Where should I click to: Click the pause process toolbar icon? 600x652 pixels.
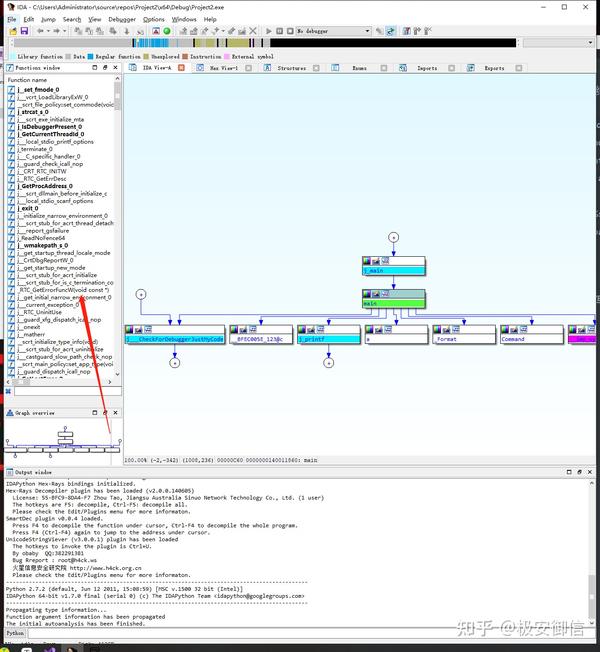(279, 31)
